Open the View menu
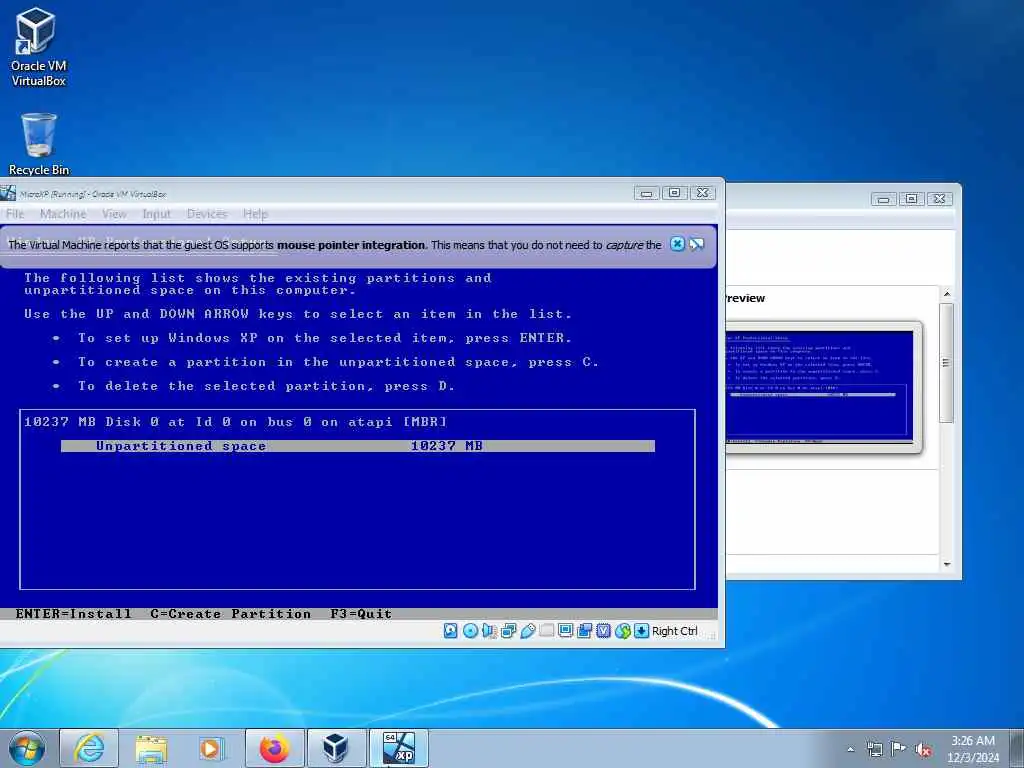Viewport: 1024px width, 768px height. pyautogui.click(x=114, y=214)
